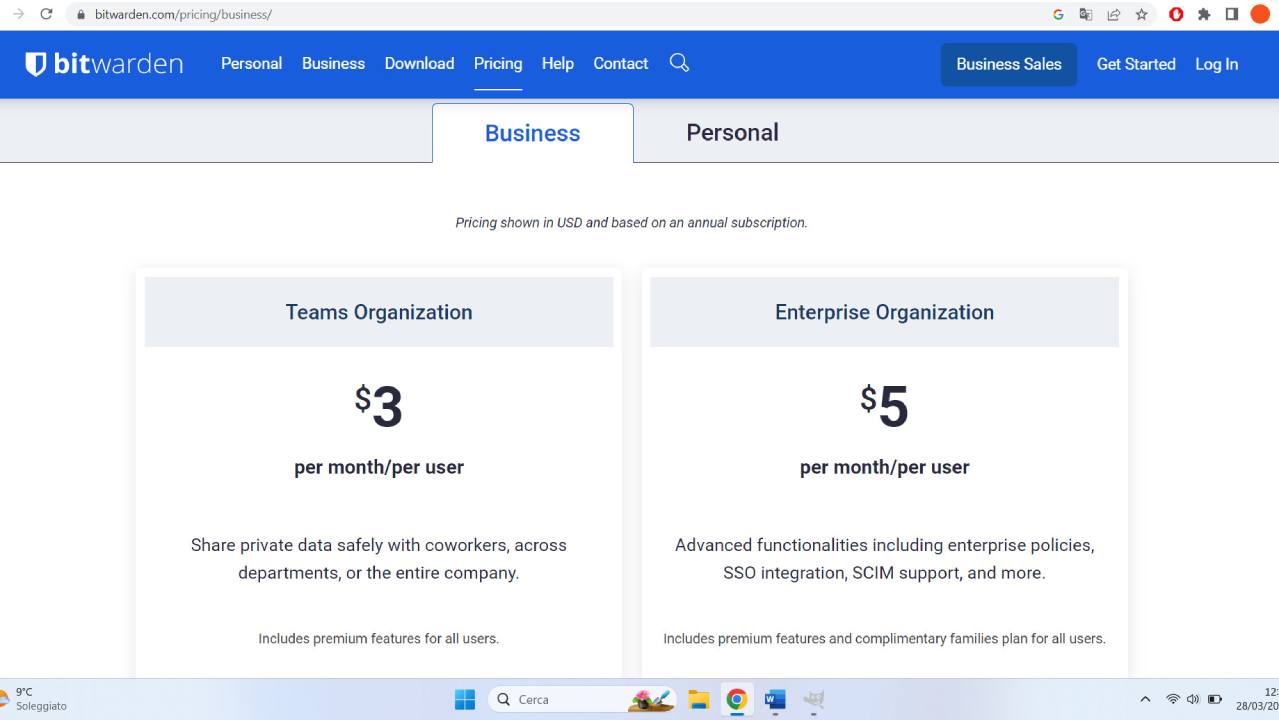Viewport: 1279px width, 720px height.
Task: Click the Chrome taskbar icon
Action: [737, 699]
